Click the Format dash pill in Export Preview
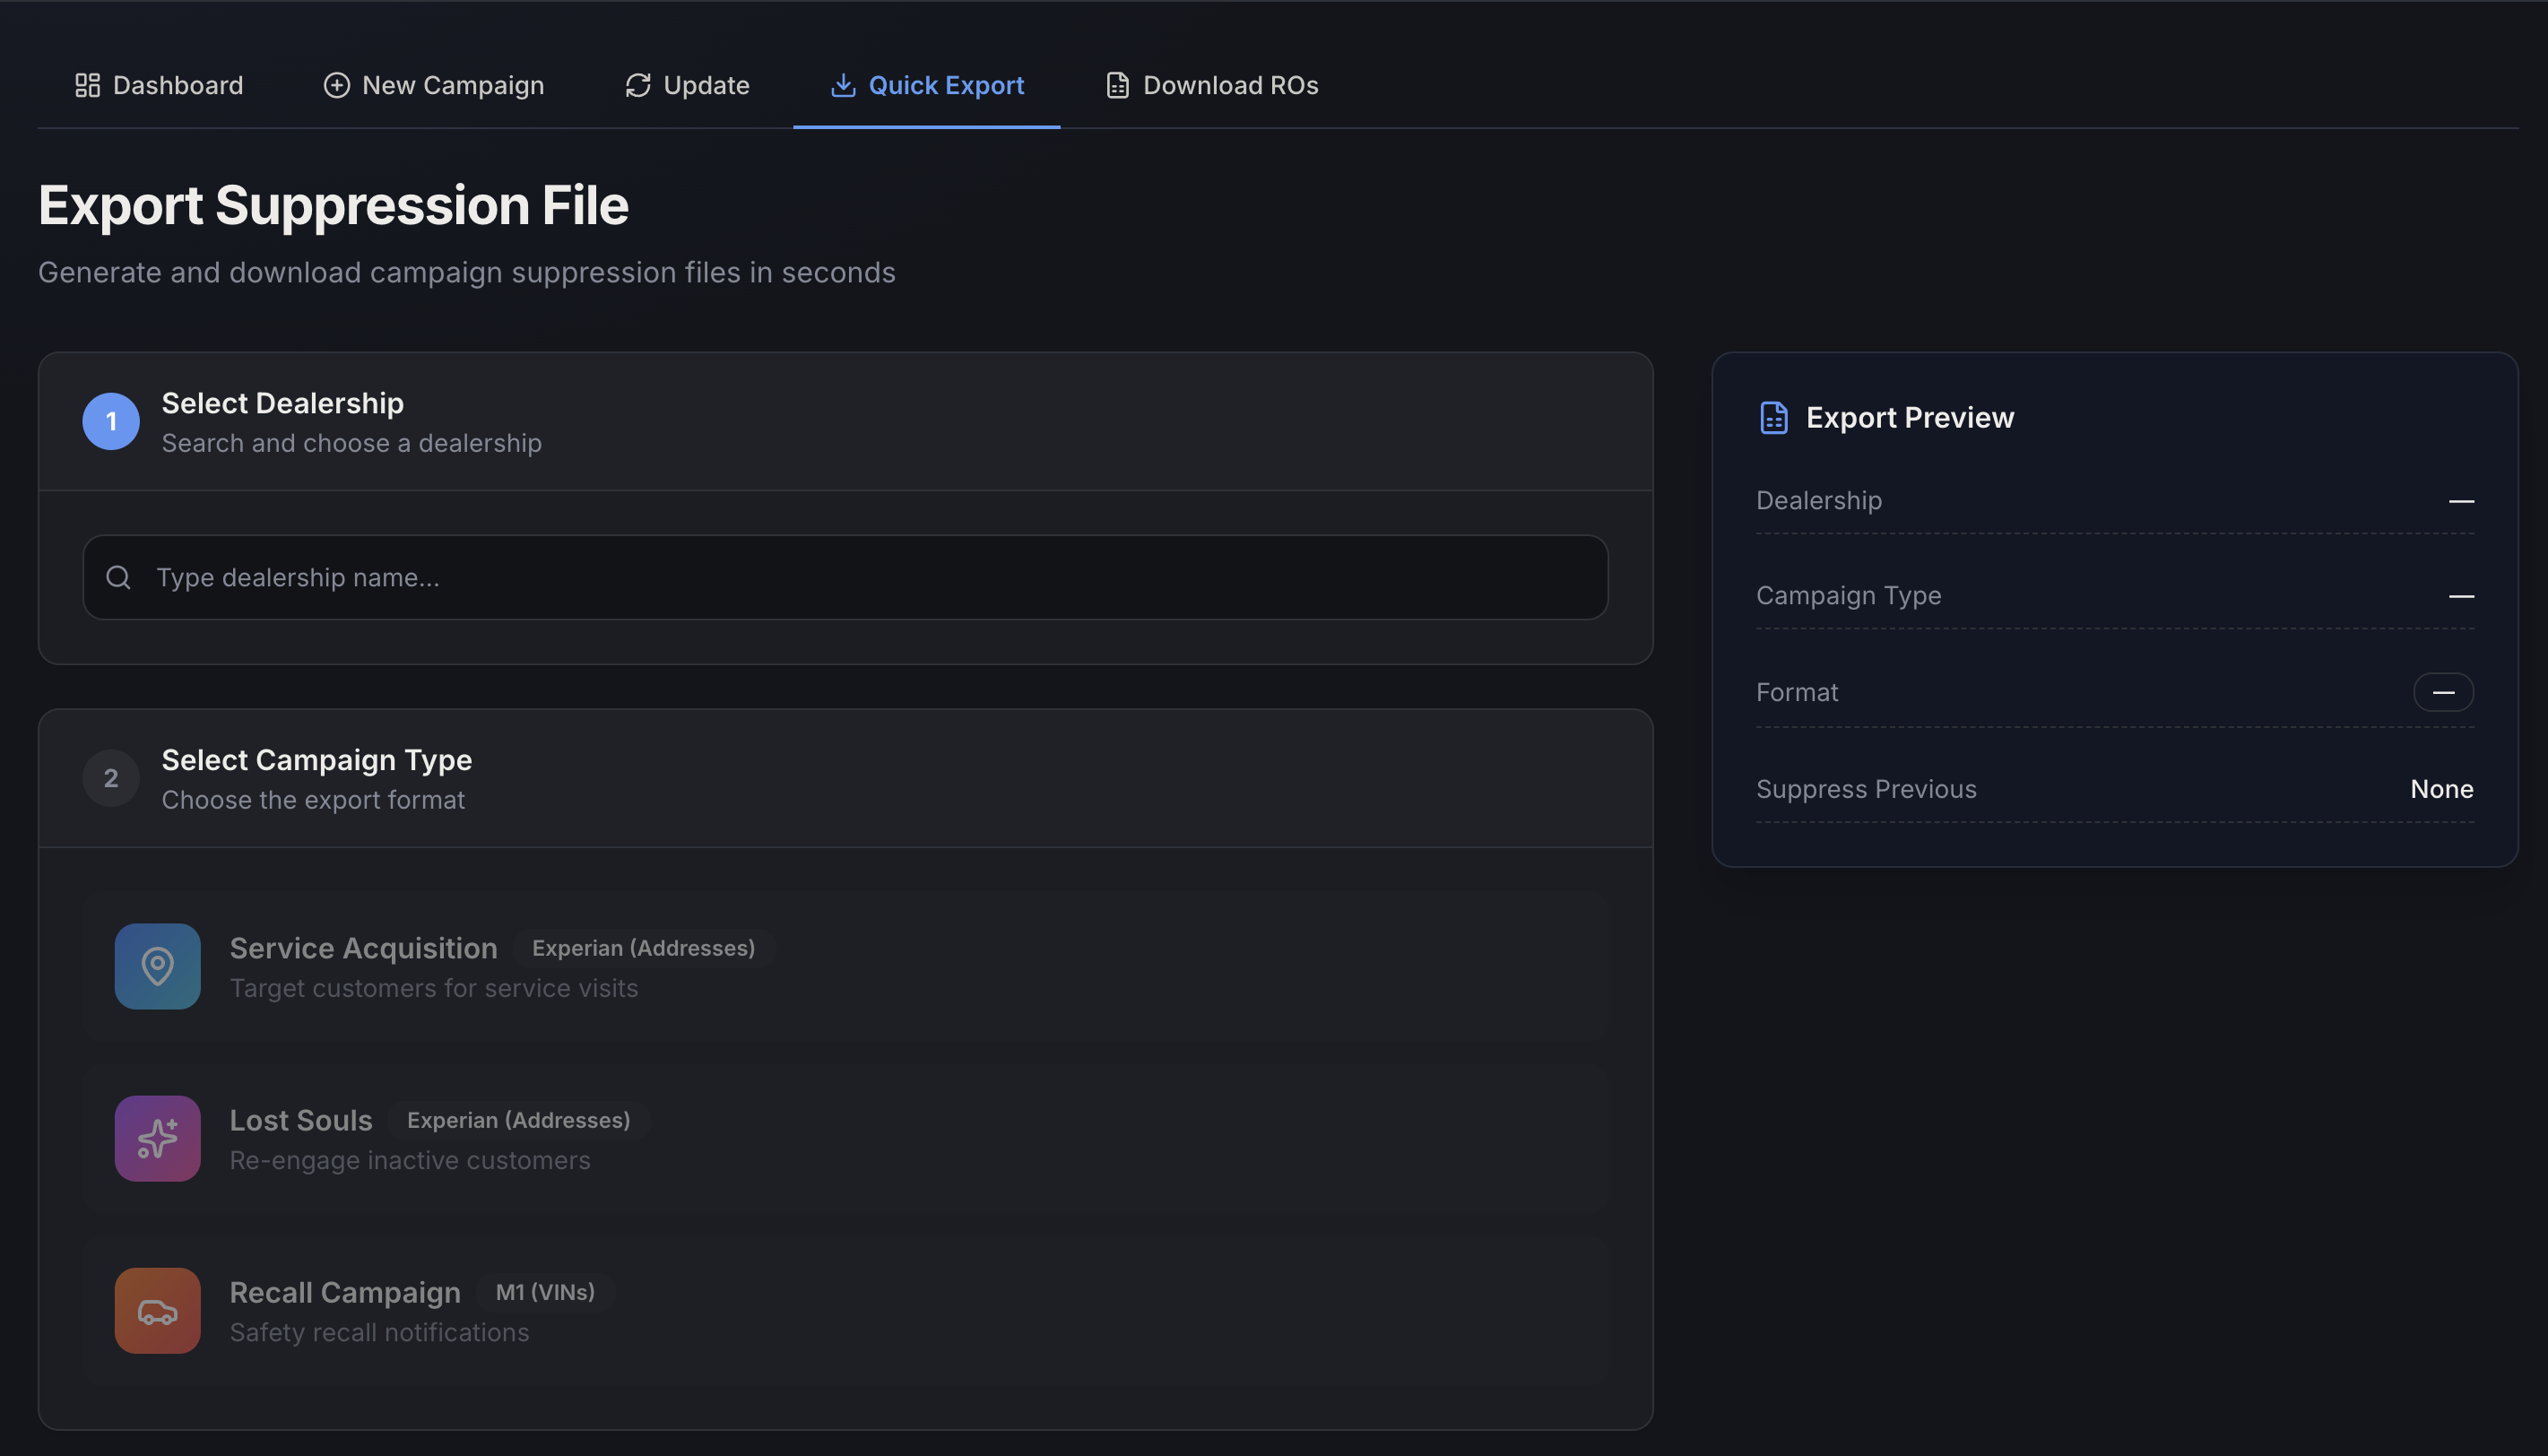This screenshot has height=1456, width=2548. click(2443, 692)
